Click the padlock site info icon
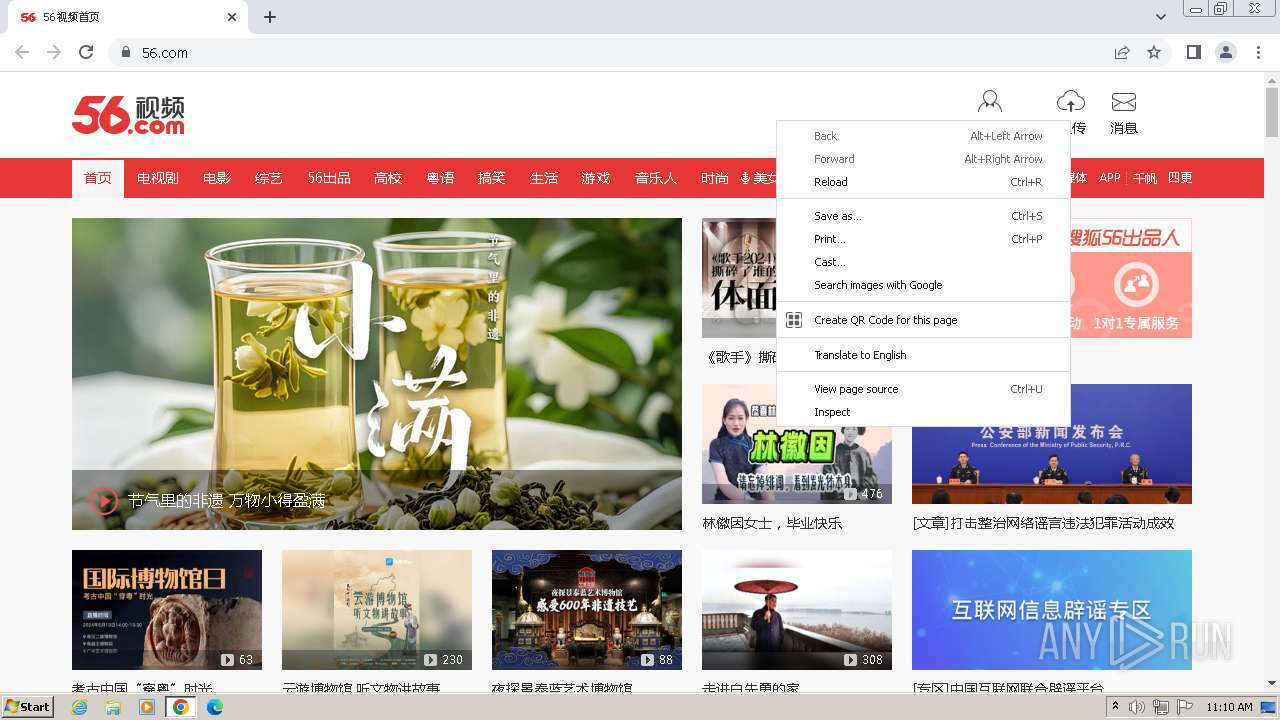This screenshot has height=720, width=1280. click(x=125, y=52)
